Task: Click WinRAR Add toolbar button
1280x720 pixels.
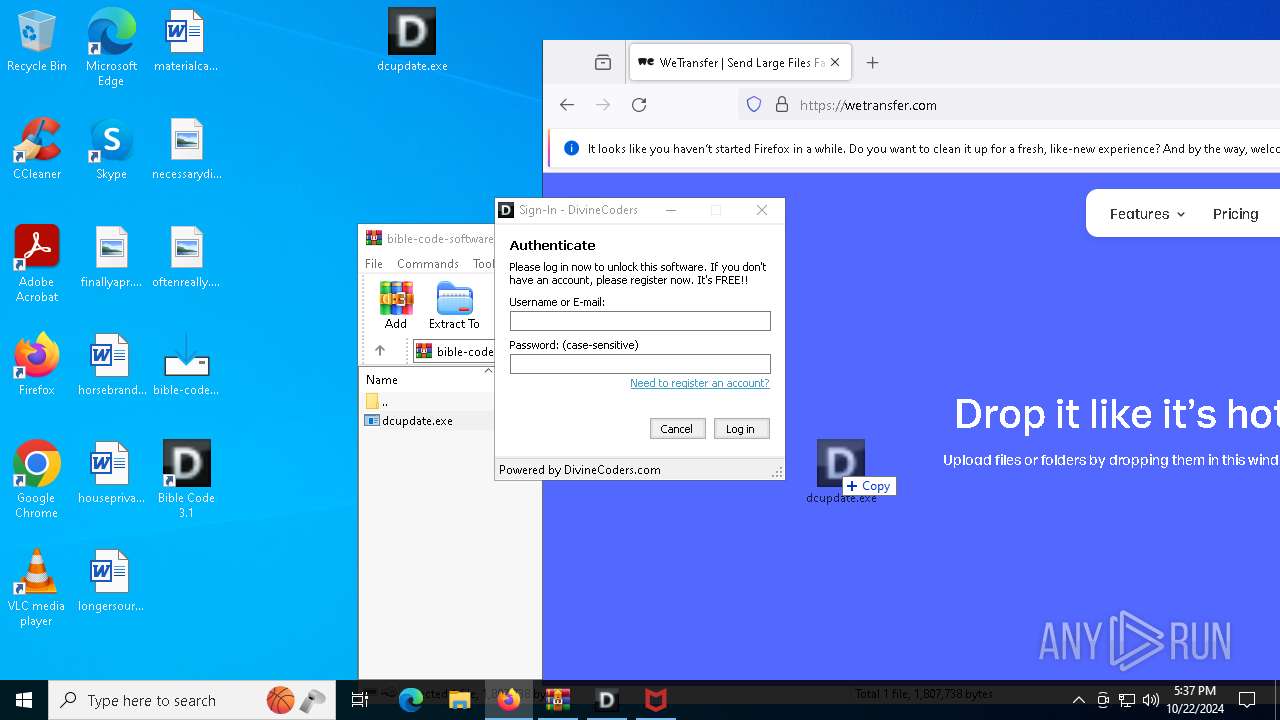Action: (x=396, y=305)
